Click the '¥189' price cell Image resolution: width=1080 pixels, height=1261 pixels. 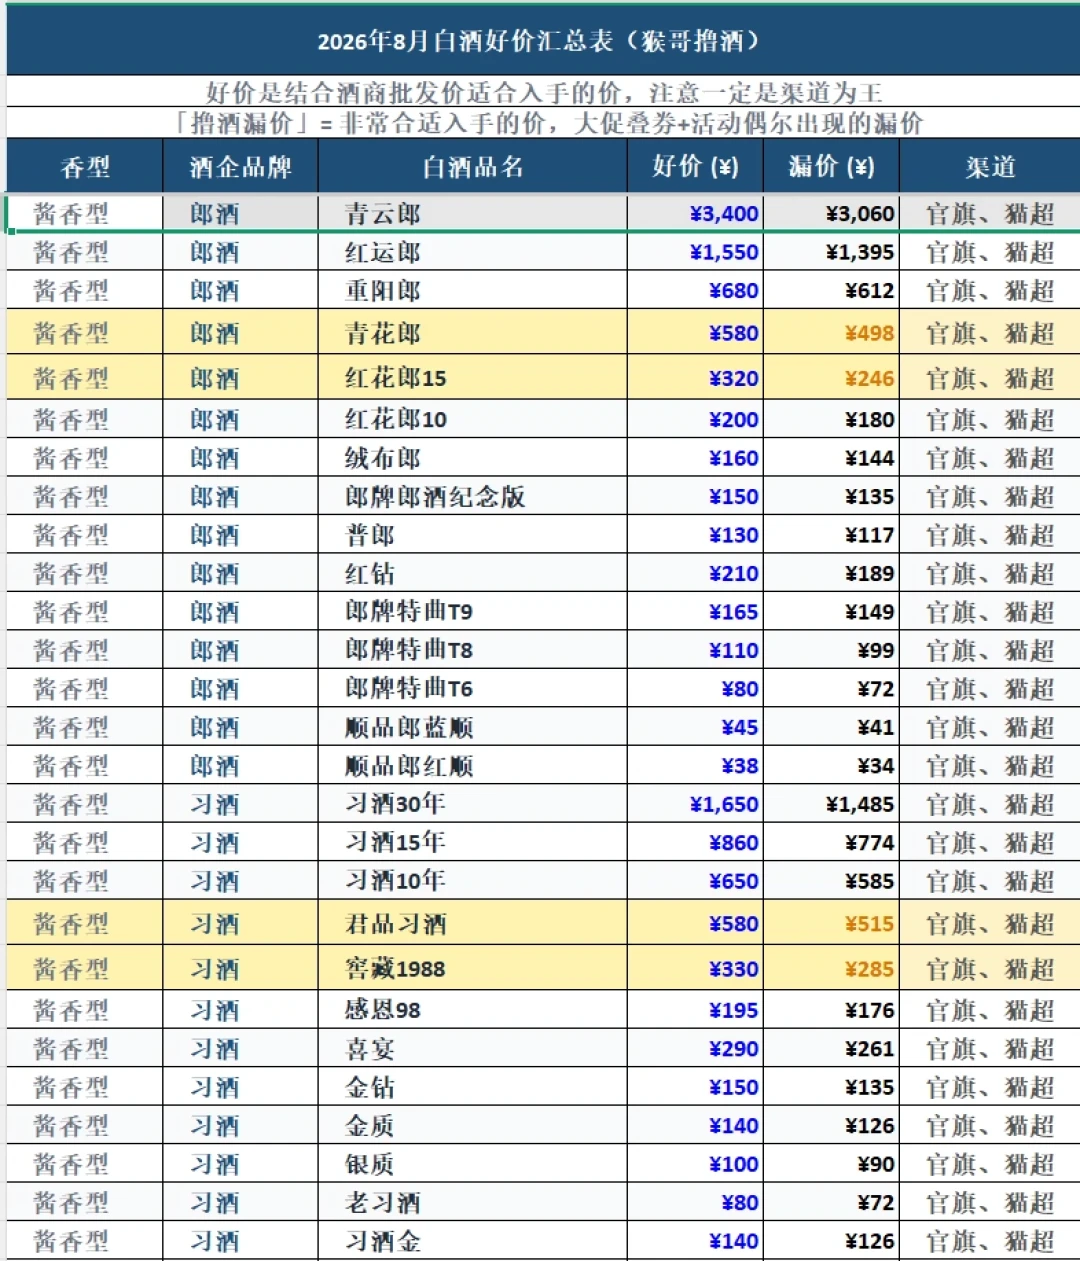point(831,573)
